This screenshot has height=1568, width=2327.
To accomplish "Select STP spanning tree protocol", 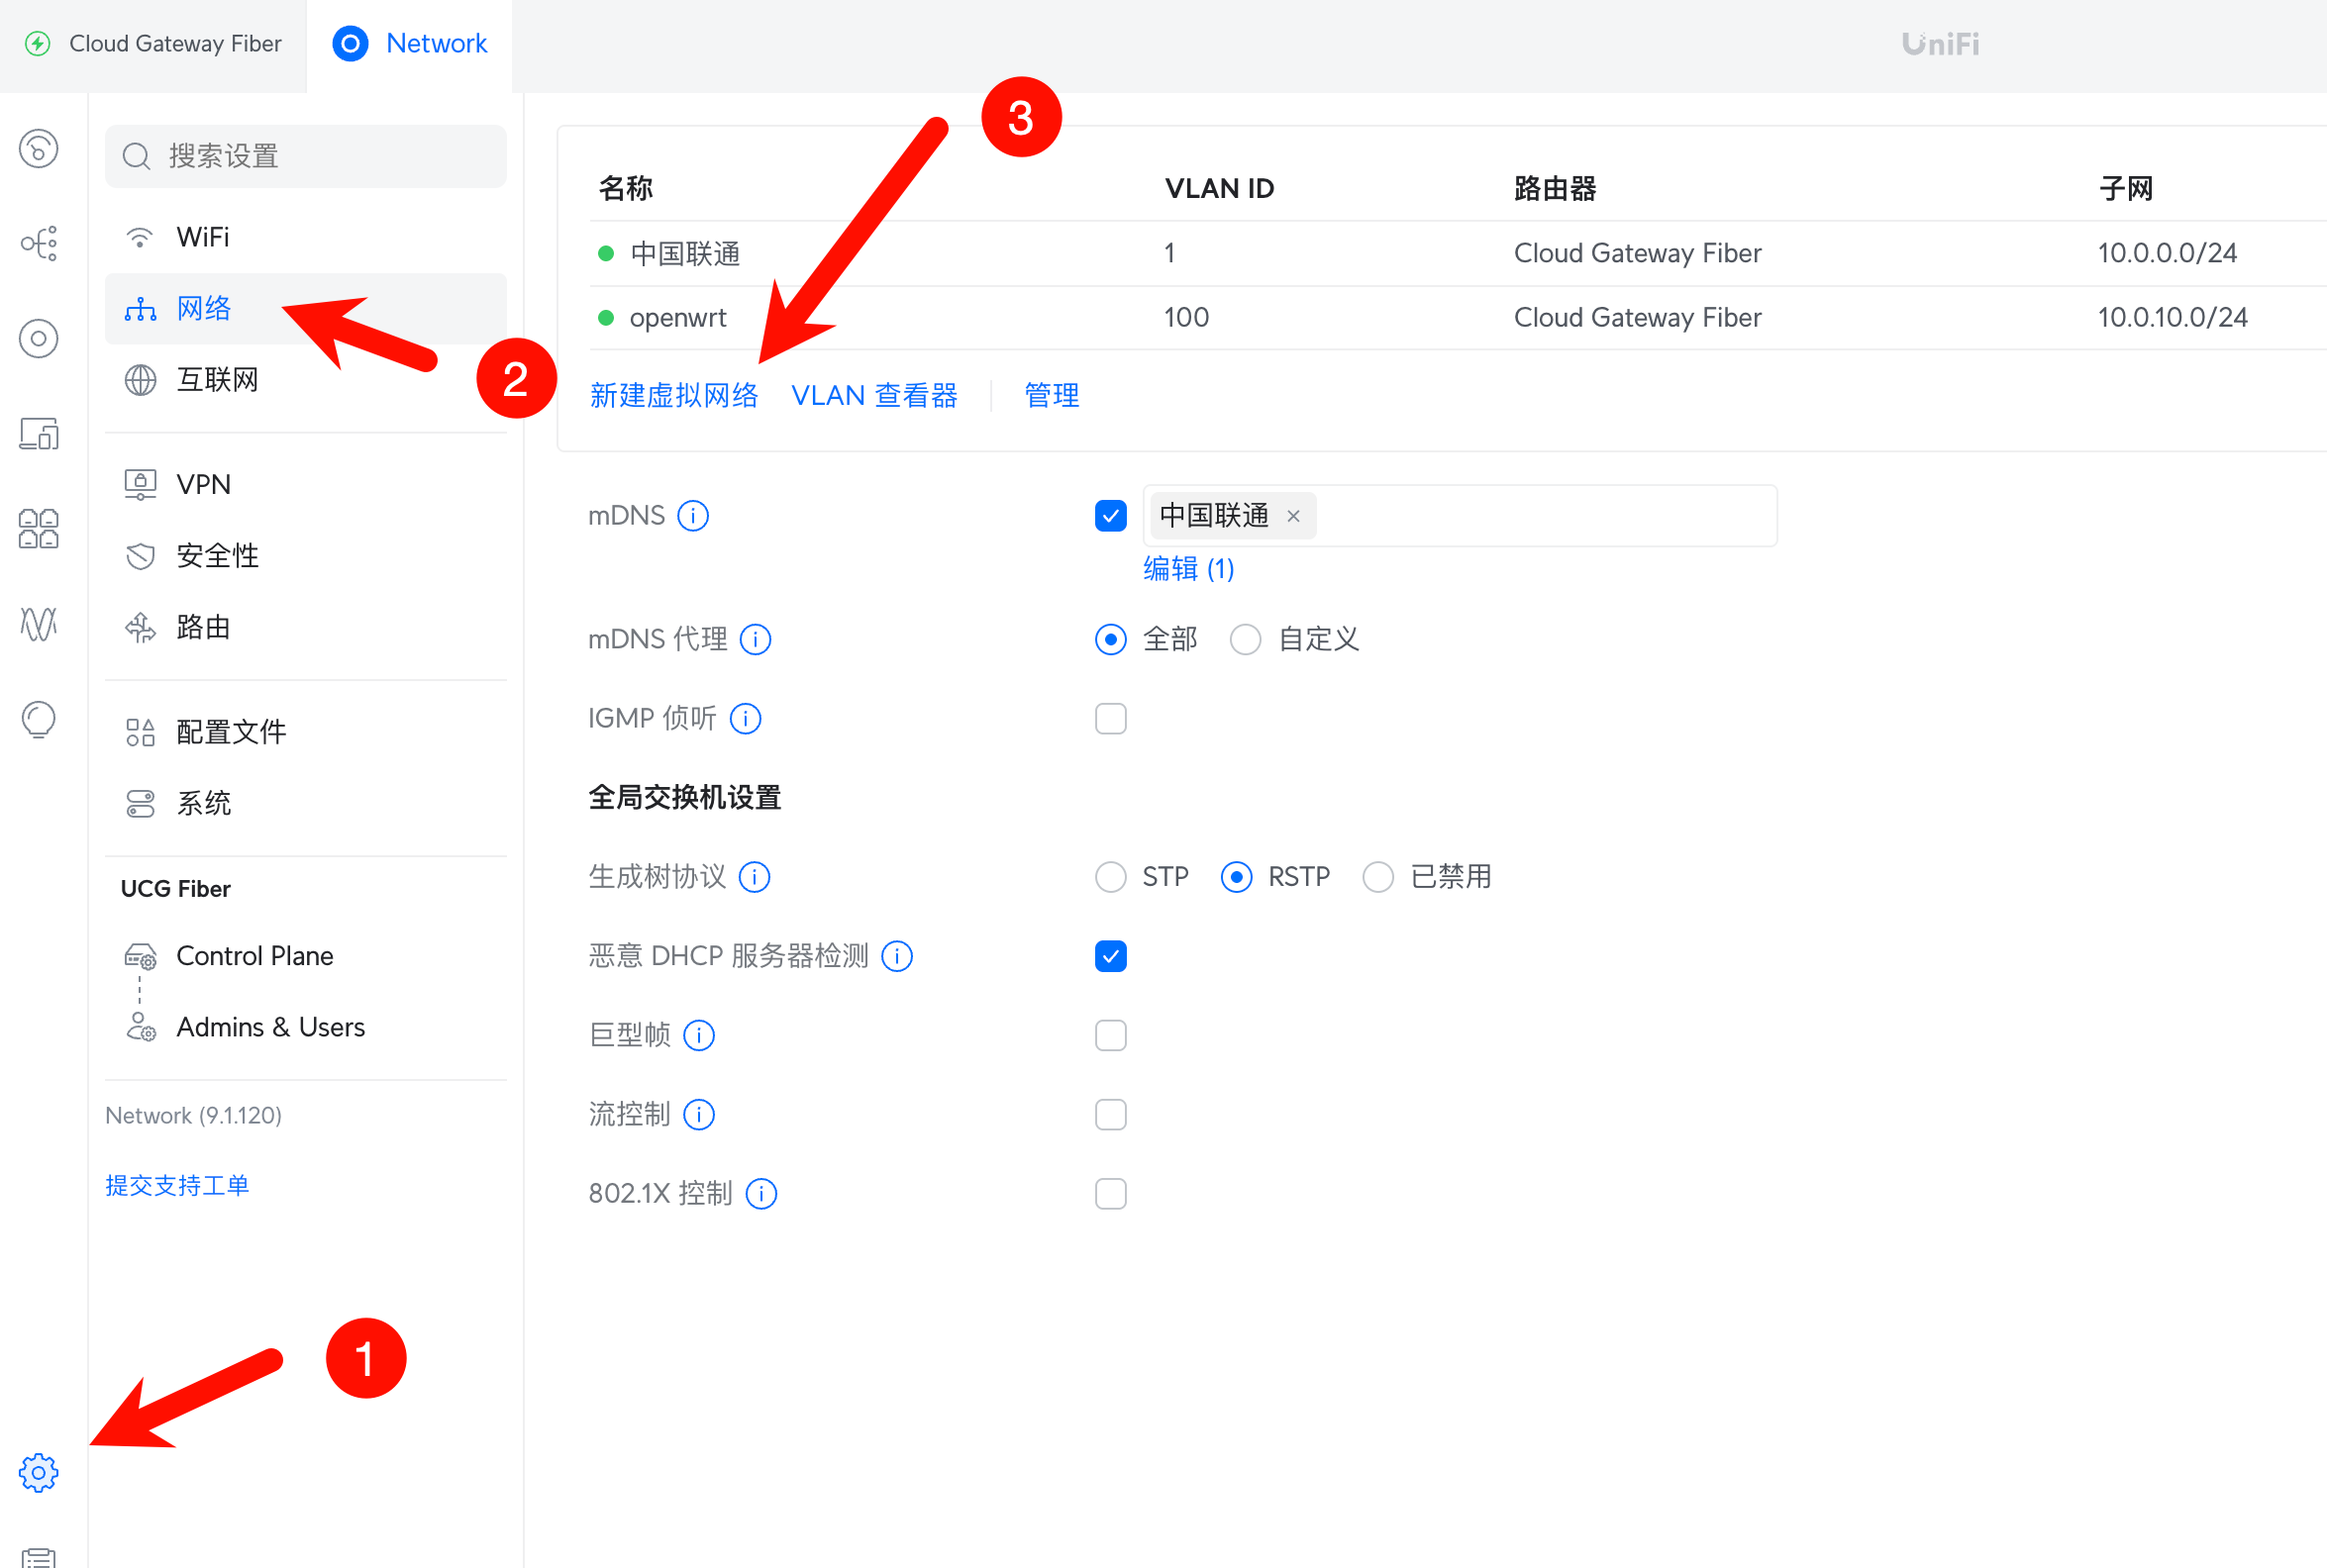I will tap(1110, 877).
